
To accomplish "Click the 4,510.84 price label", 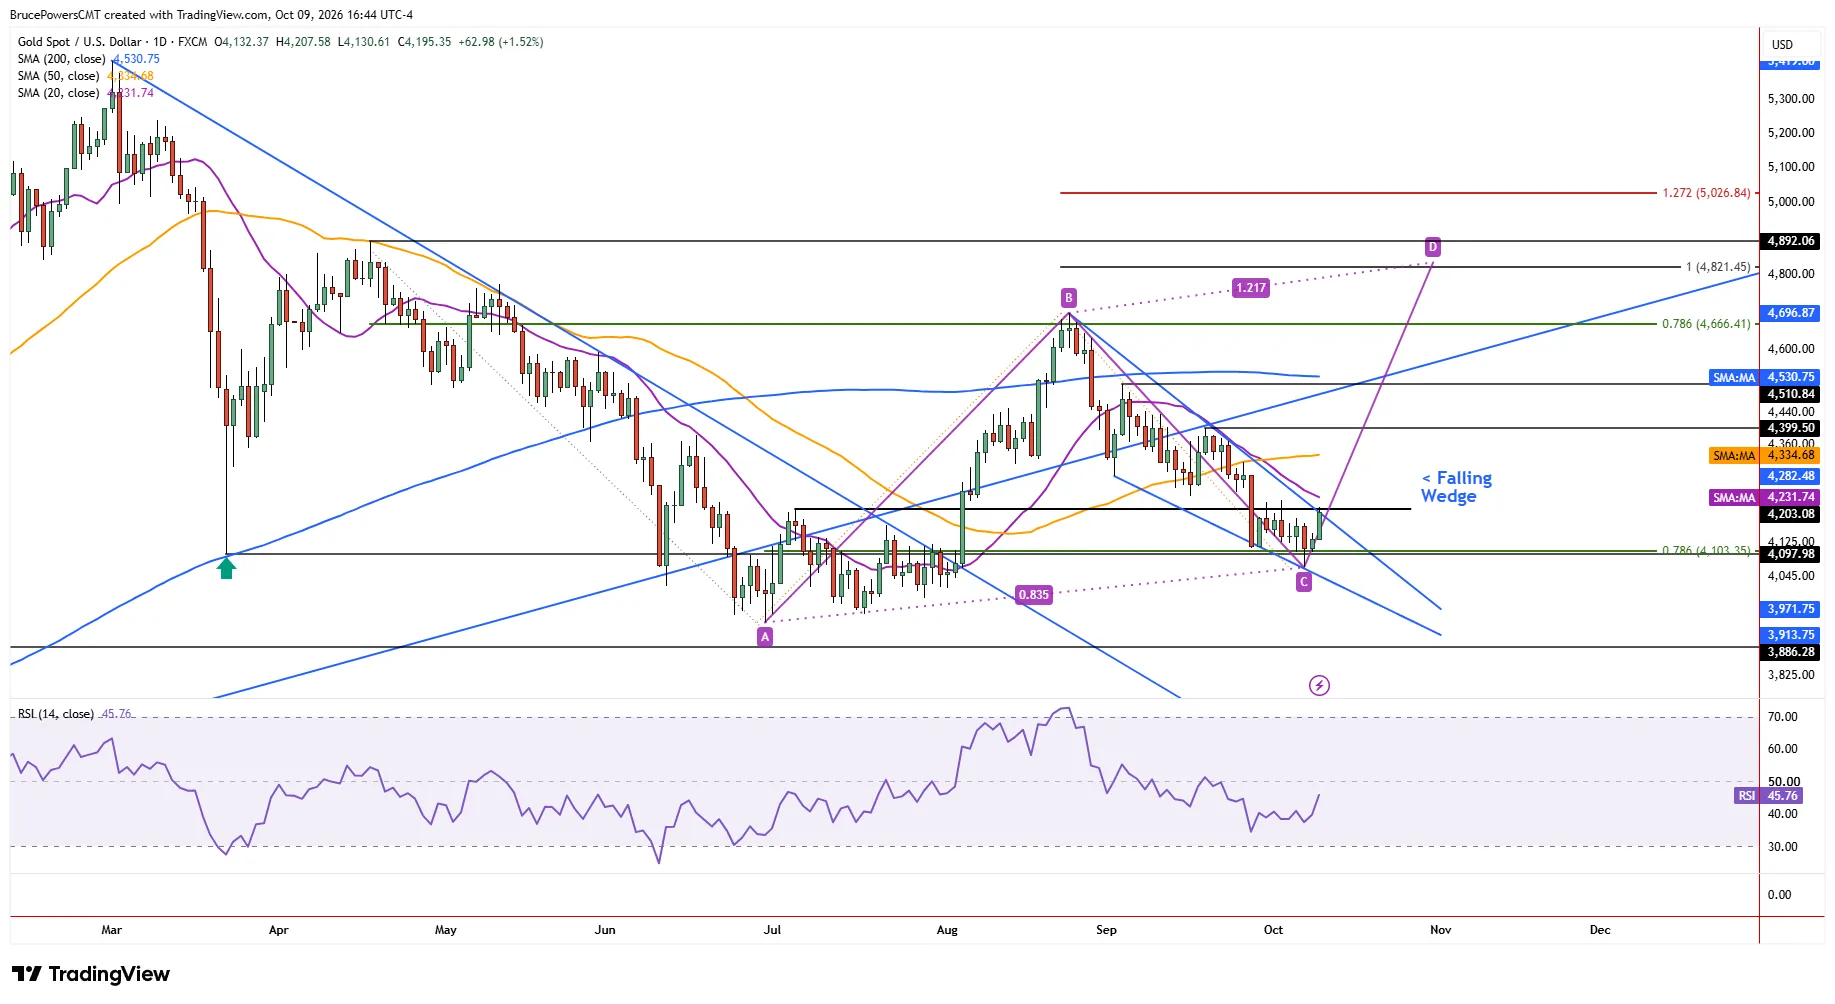I will (x=1790, y=394).
